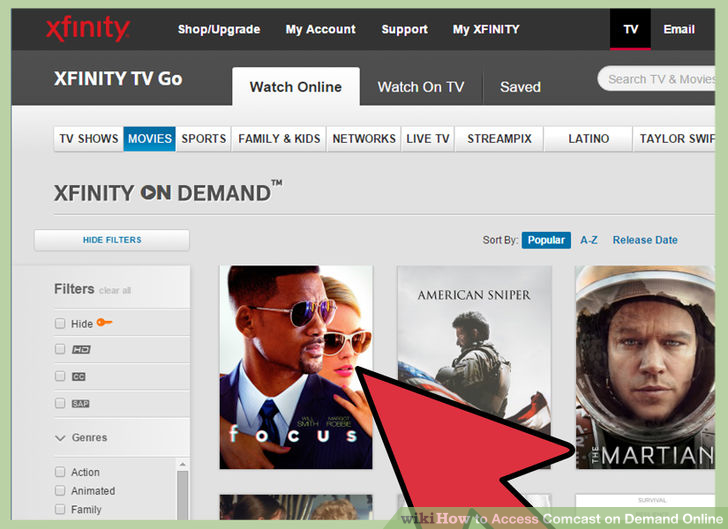Open the Shop/Upgrade menu
Viewport: 728px width, 529px height.
[219, 29]
